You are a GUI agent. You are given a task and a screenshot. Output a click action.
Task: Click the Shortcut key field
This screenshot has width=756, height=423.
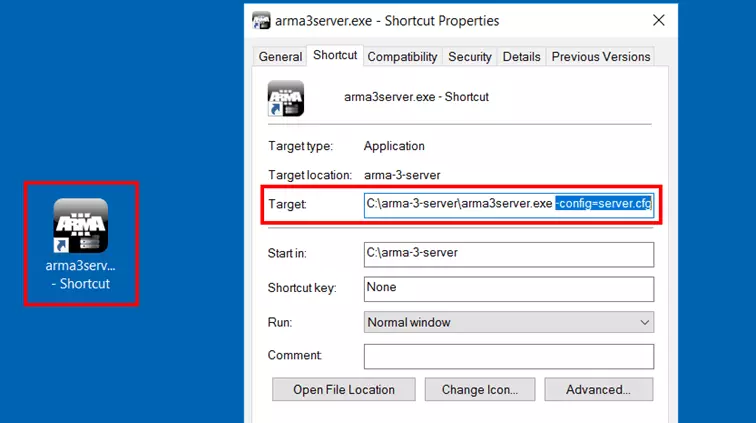tap(508, 288)
